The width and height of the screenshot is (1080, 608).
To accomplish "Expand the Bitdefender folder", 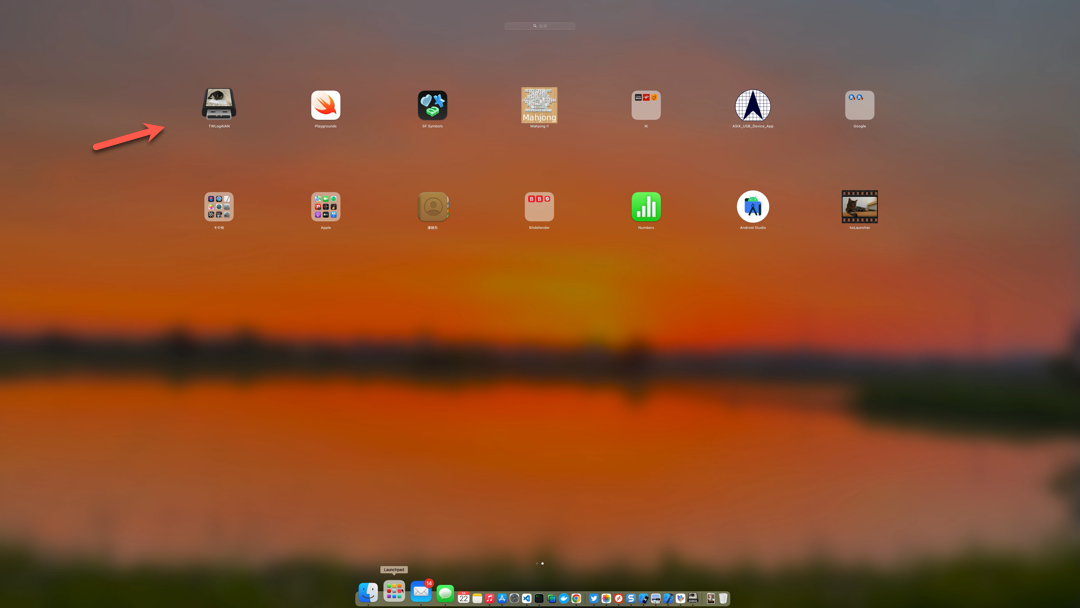I will click(x=539, y=207).
